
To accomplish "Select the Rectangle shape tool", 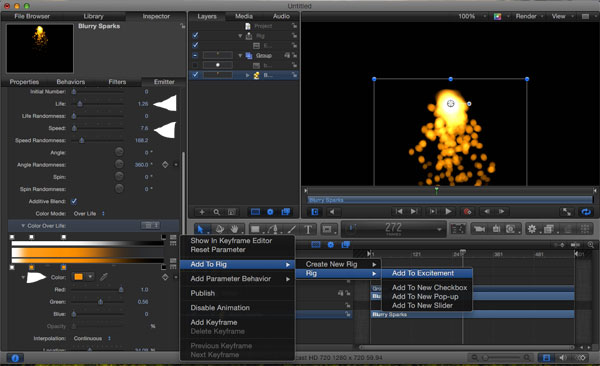I will click(255, 229).
